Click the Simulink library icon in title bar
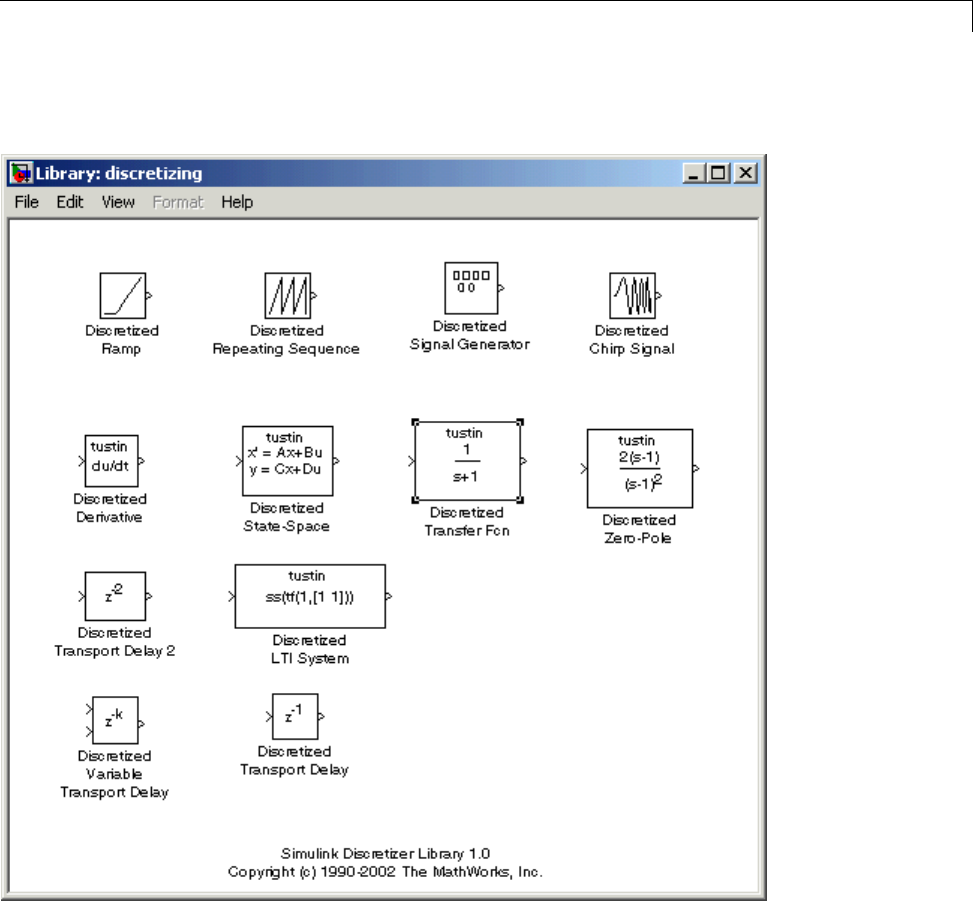 [21, 173]
